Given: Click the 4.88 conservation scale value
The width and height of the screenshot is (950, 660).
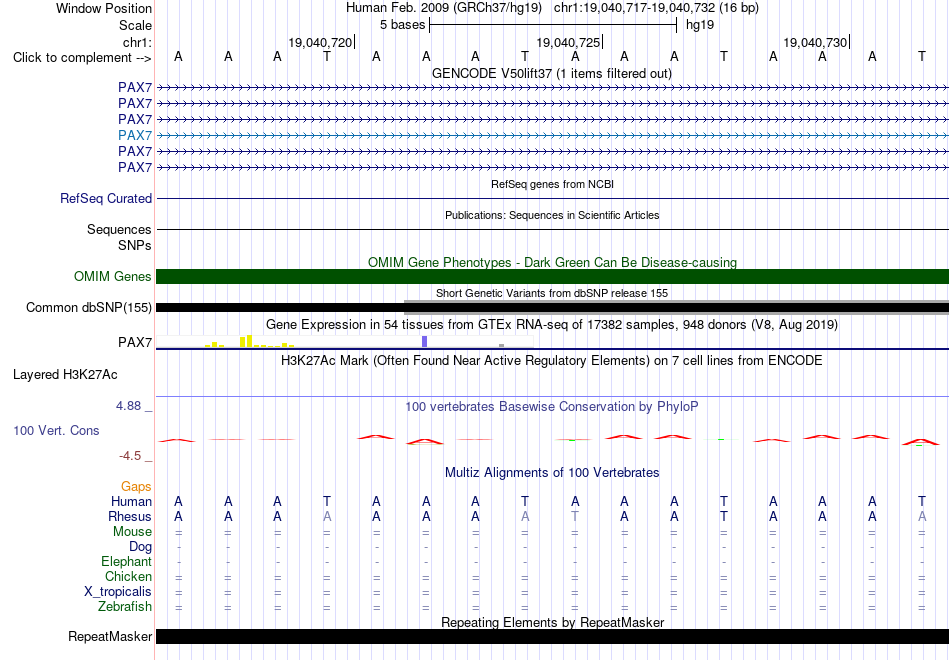Looking at the screenshot, I should [128, 405].
